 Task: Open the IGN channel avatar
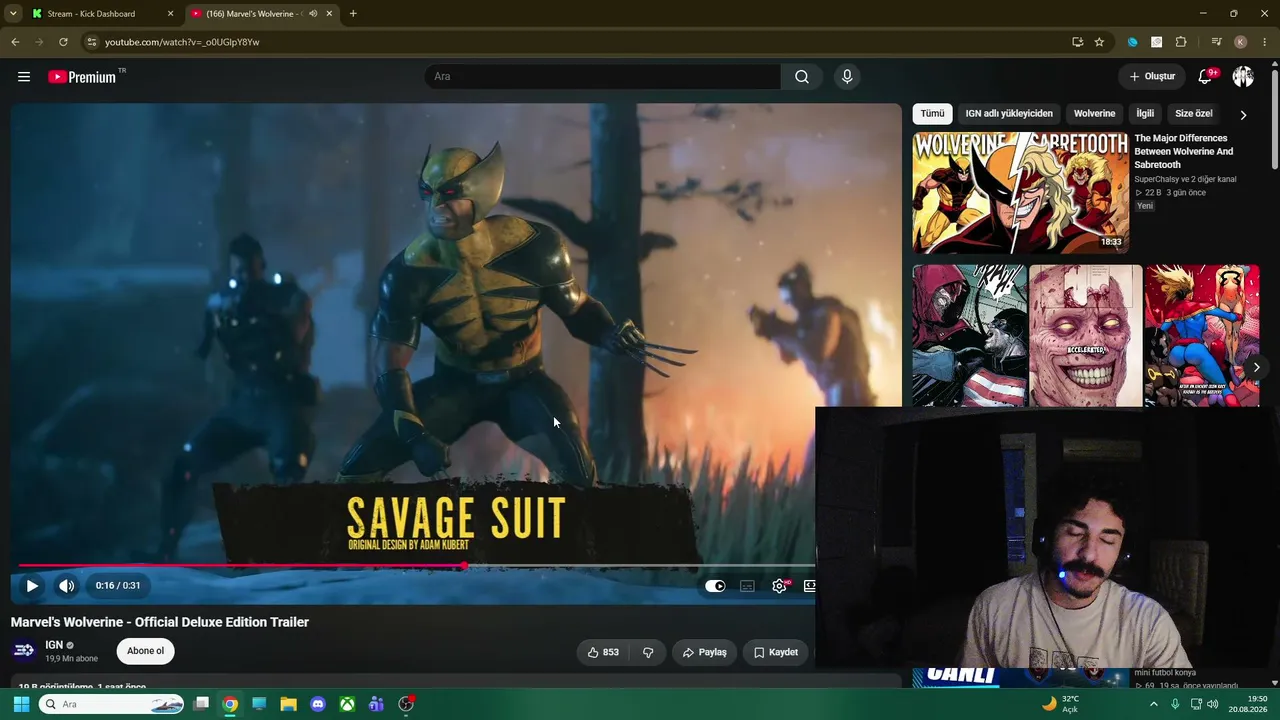point(24,651)
